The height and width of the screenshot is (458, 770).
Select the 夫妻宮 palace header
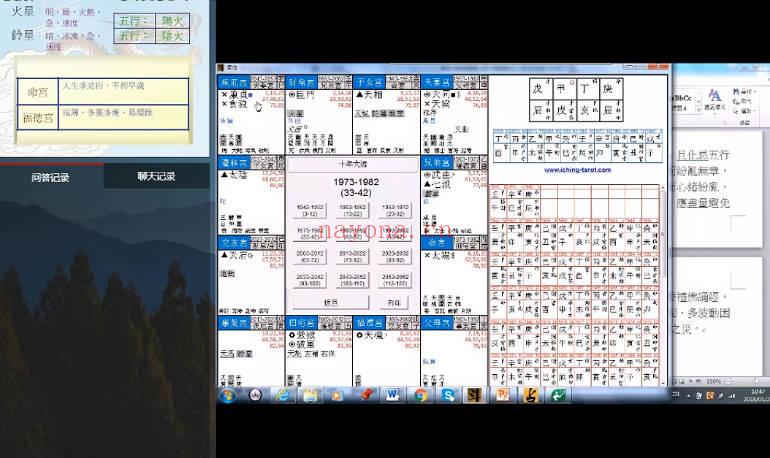pos(438,82)
